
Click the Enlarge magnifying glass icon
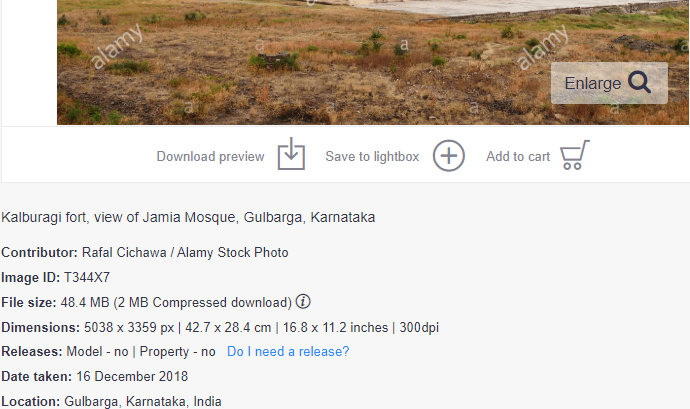pyautogui.click(x=640, y=83)
